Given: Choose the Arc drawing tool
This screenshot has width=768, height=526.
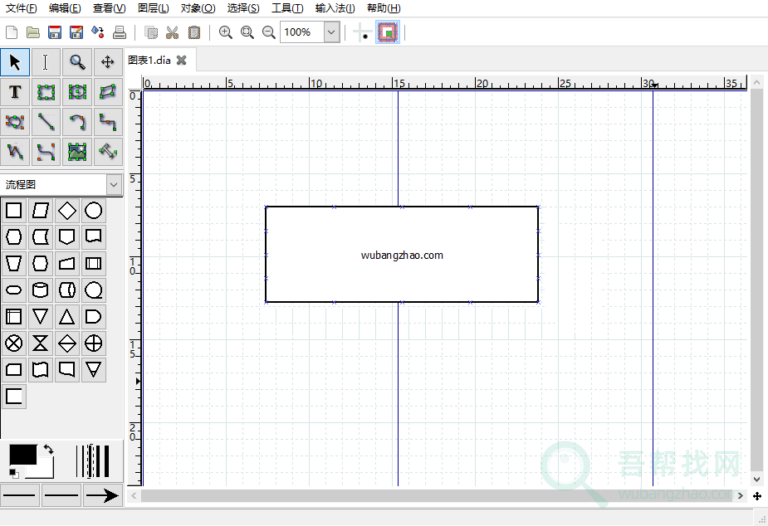Looking at the screenshot, I should coord(77,122).
